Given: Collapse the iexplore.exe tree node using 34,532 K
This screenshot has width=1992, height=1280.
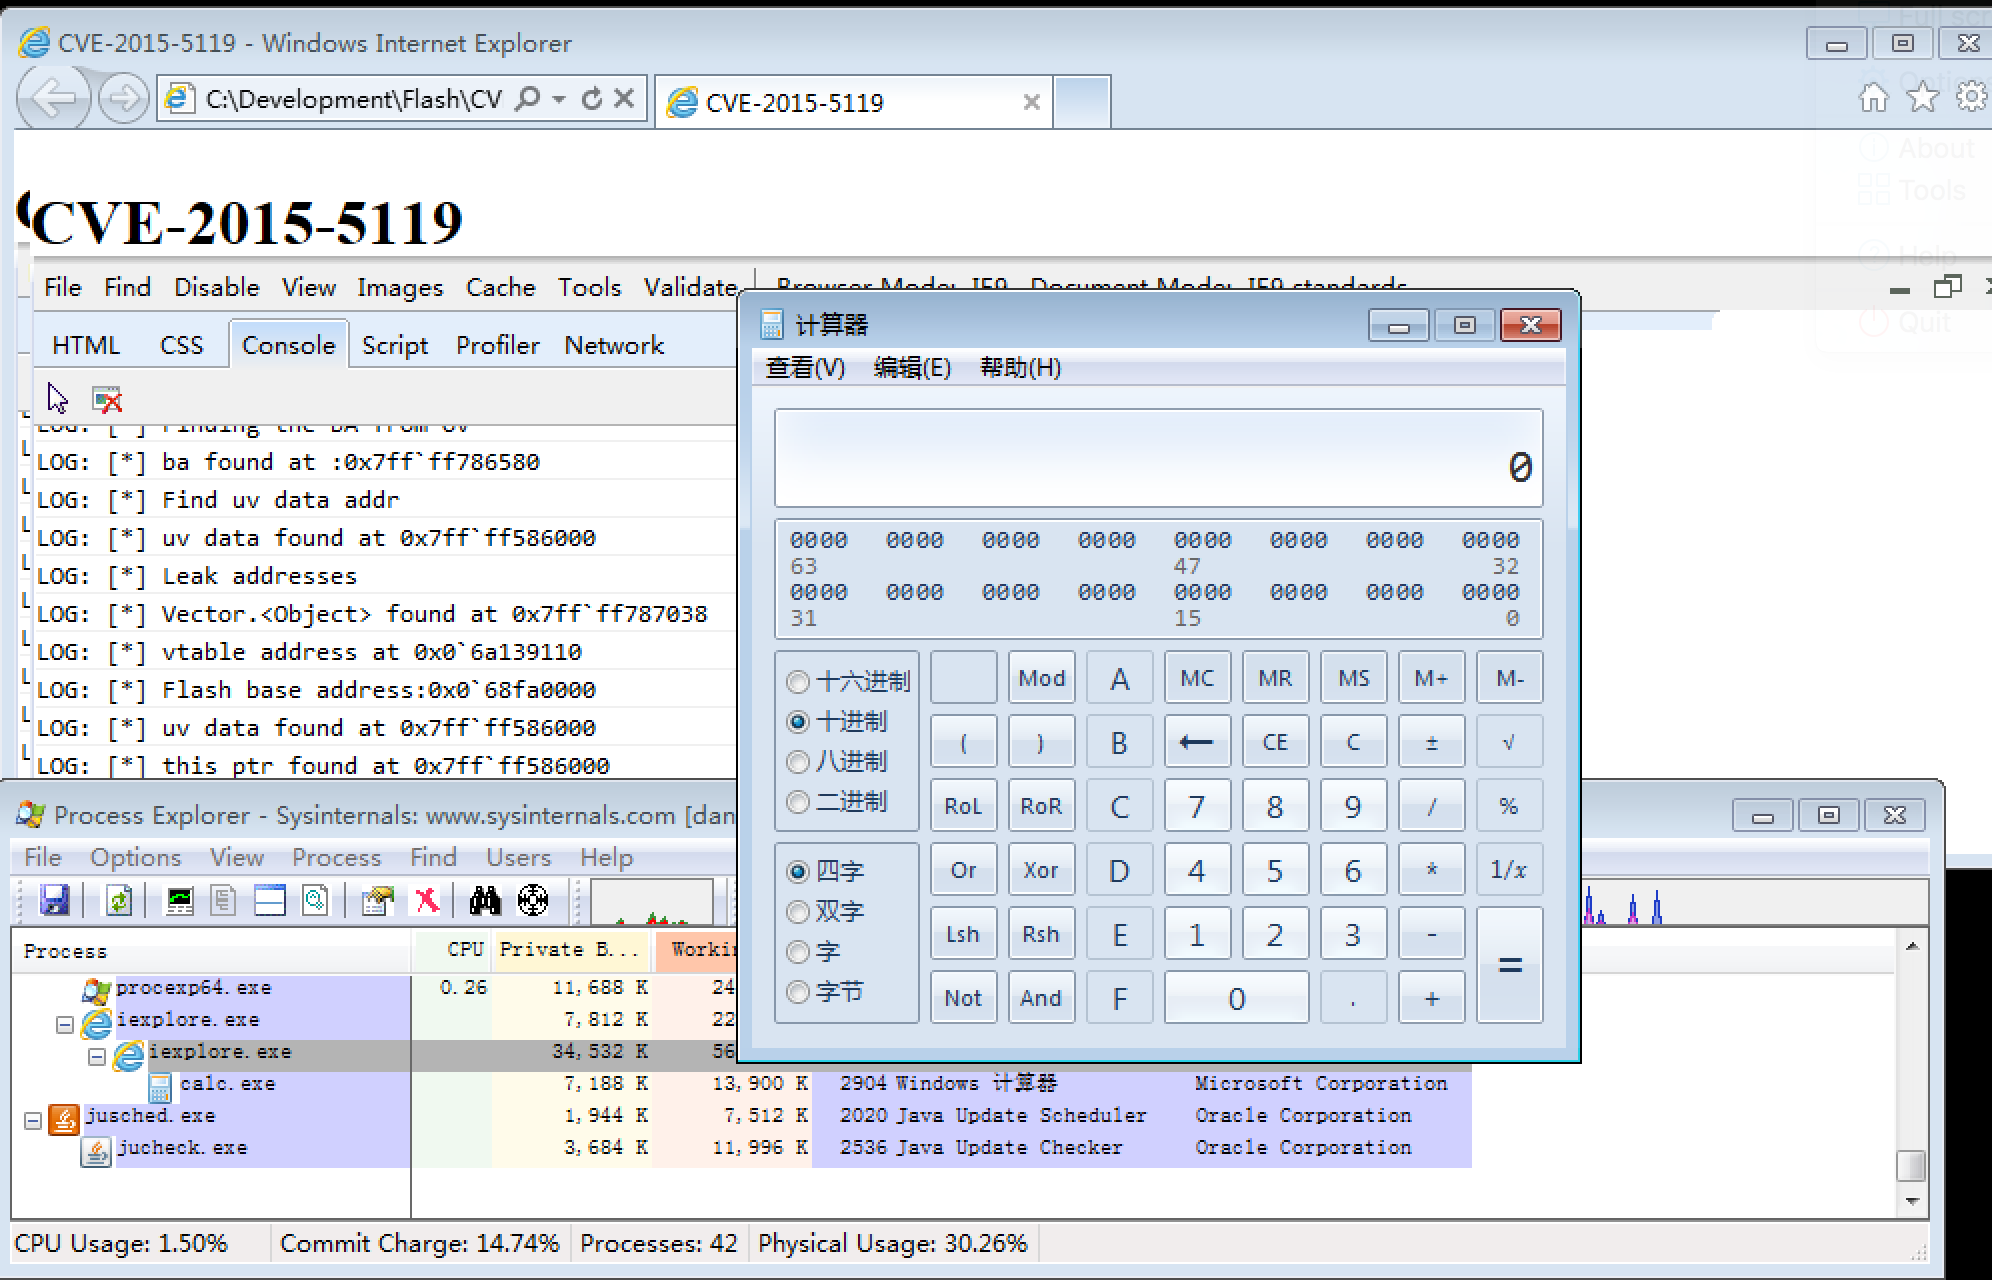Looking at the screenshot, I should point(97,1056).
